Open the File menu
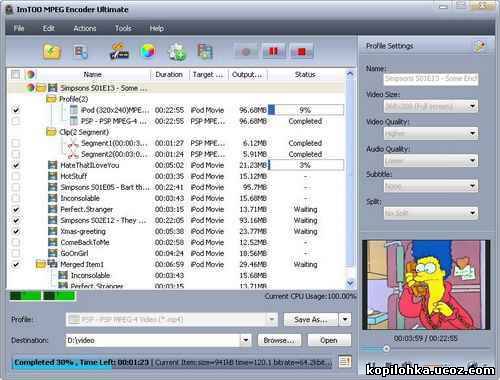Image resolution: width=500 pixels, height=380 pixels. tap(19, 28)
